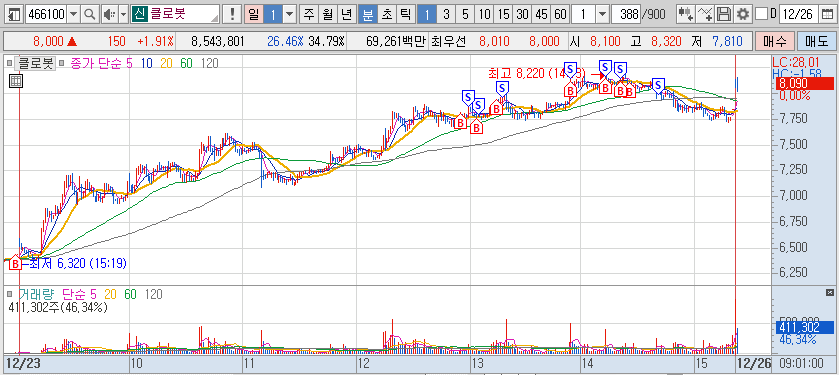Click the 120 moving average legend label in price chart
The height and width of the screenshot is (375, 839).
tap(209, 63)
